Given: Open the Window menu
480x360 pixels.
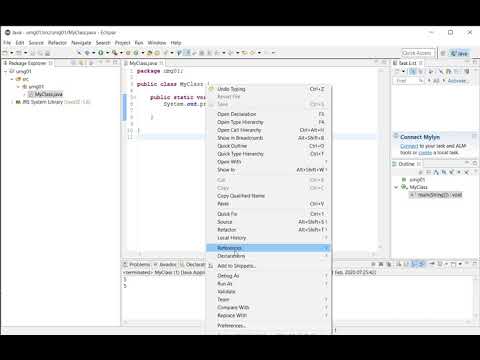Looking at the screenshot, I should click(x=157, y=43).
